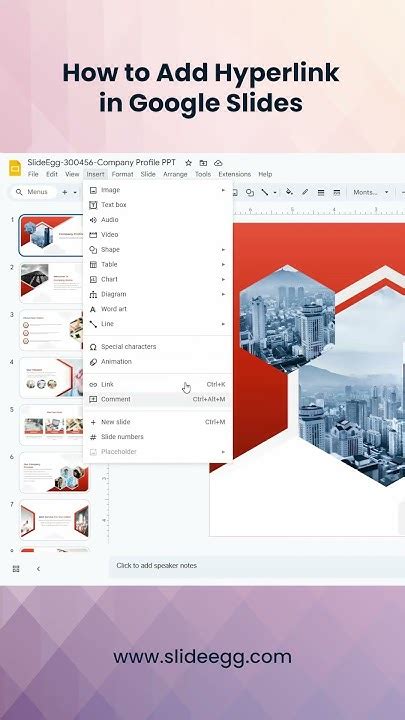Choose Special characters from Insert menu

click(158, 347)
